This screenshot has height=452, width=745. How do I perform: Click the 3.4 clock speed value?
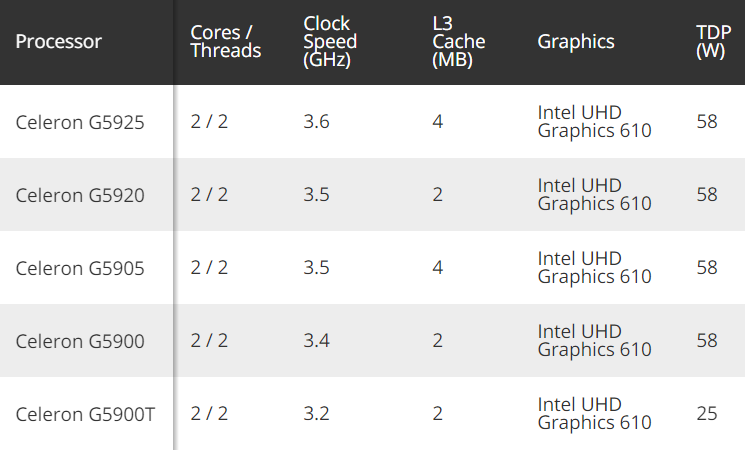pyautogui.click(x=316, y=341)
